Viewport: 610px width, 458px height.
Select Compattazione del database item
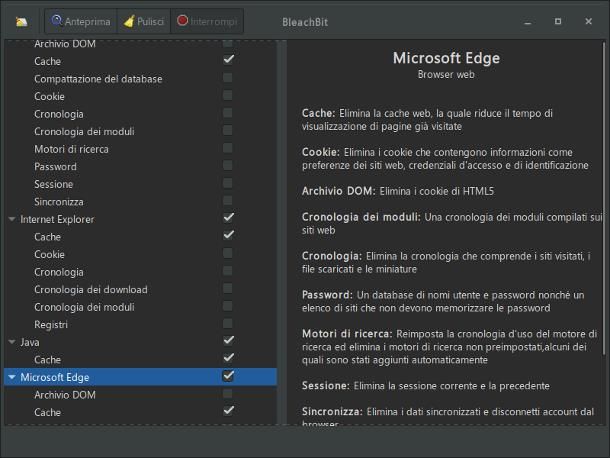tap(98, 79)
